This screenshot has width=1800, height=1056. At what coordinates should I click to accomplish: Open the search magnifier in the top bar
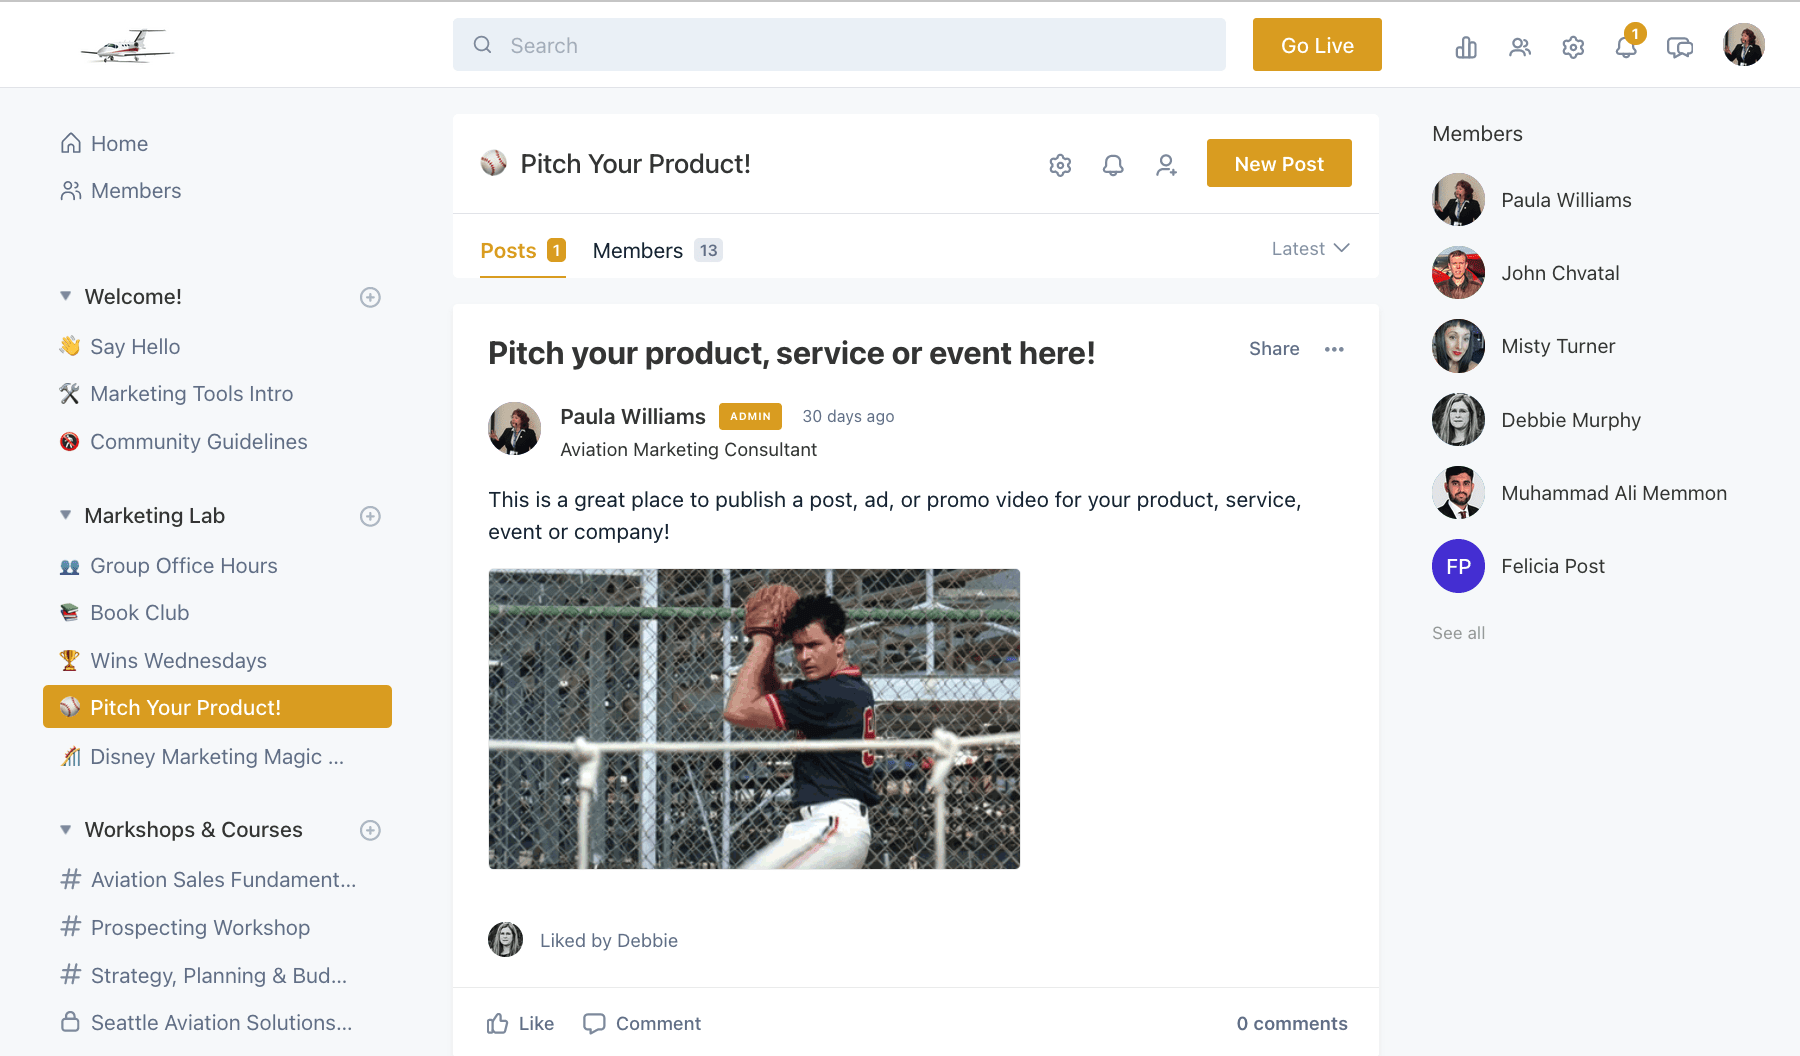(482, 45)
